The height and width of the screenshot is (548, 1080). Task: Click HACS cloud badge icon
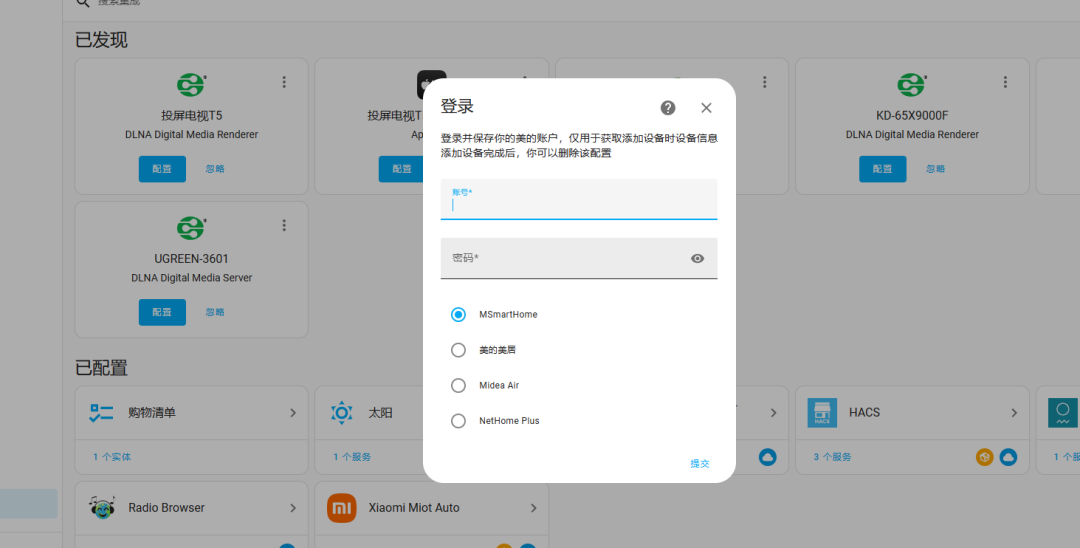[1008, 457]
